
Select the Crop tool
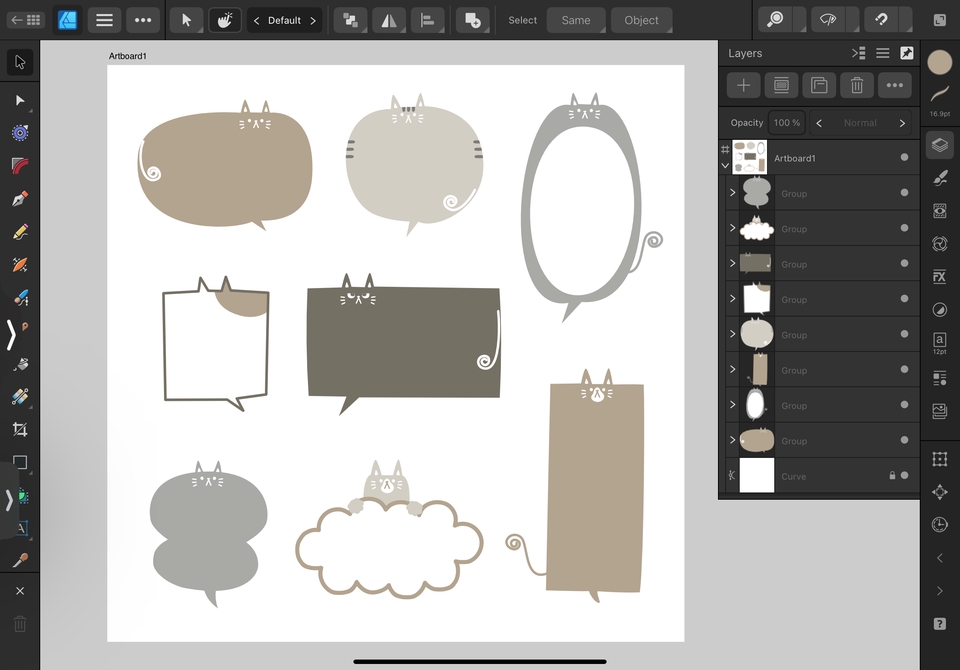click(x=20, y=429)
